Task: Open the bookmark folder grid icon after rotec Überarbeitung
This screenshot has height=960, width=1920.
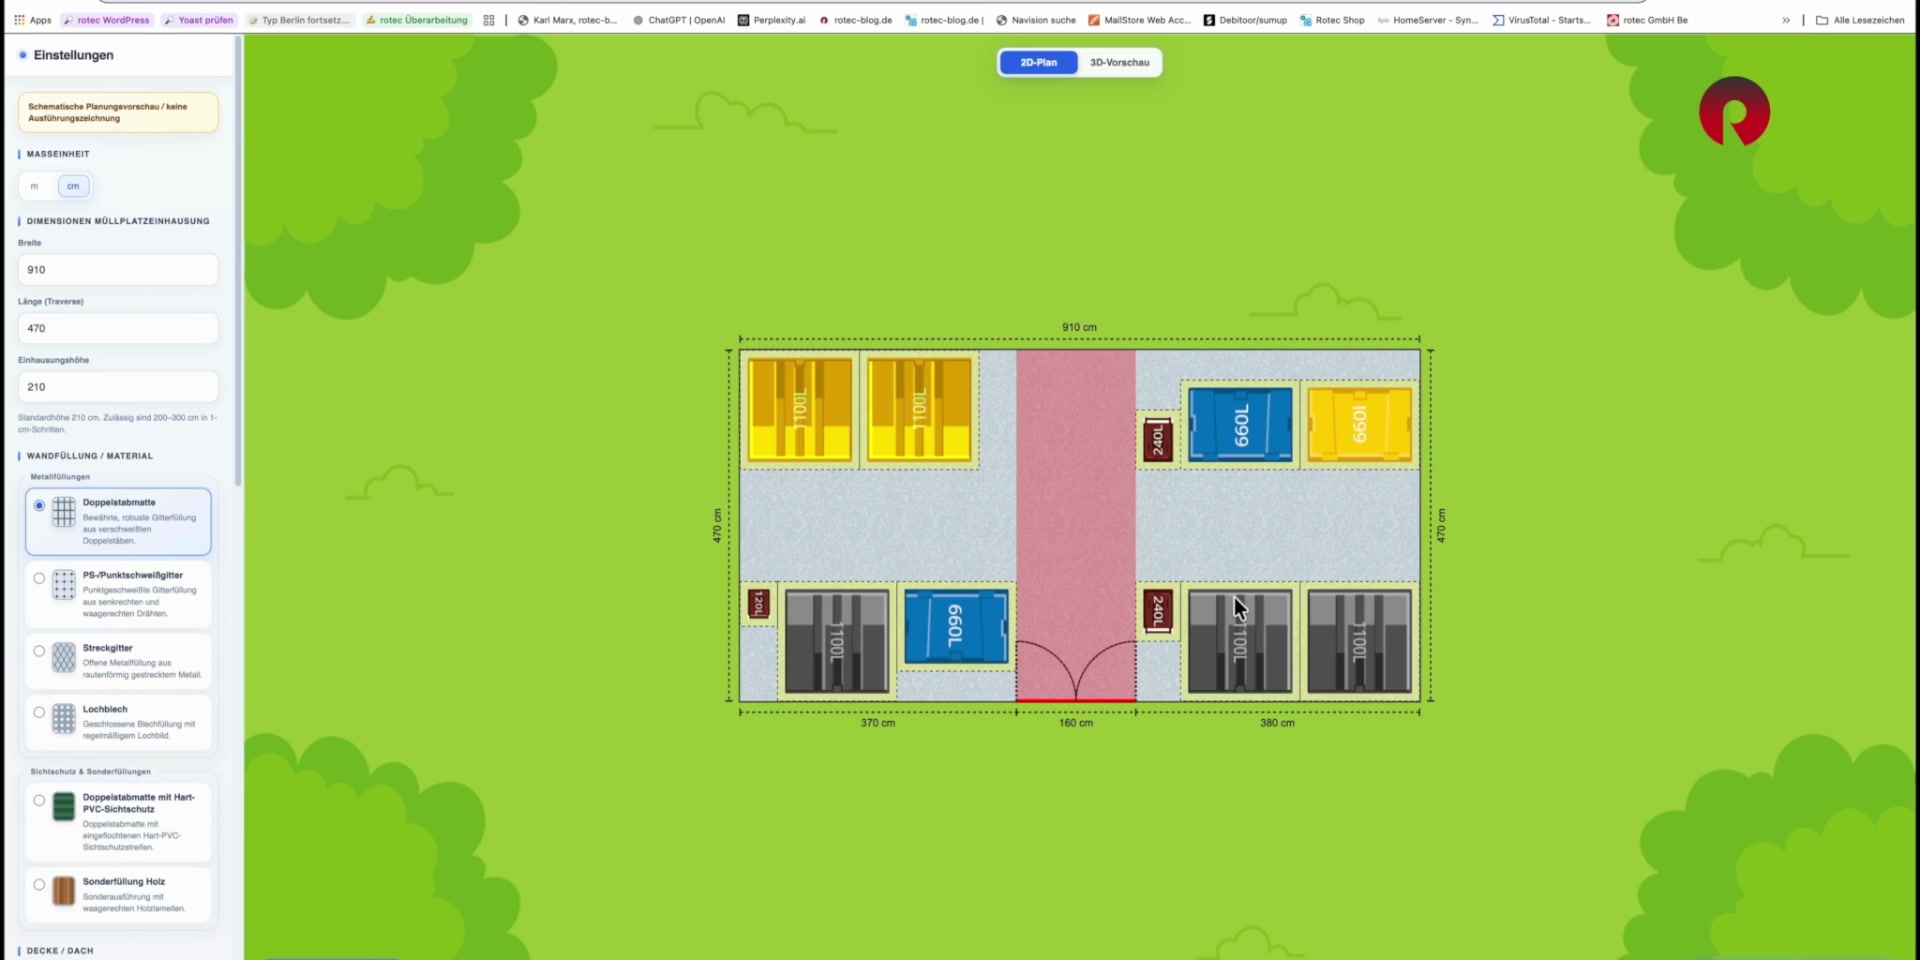Action: [x=489, y=20]
